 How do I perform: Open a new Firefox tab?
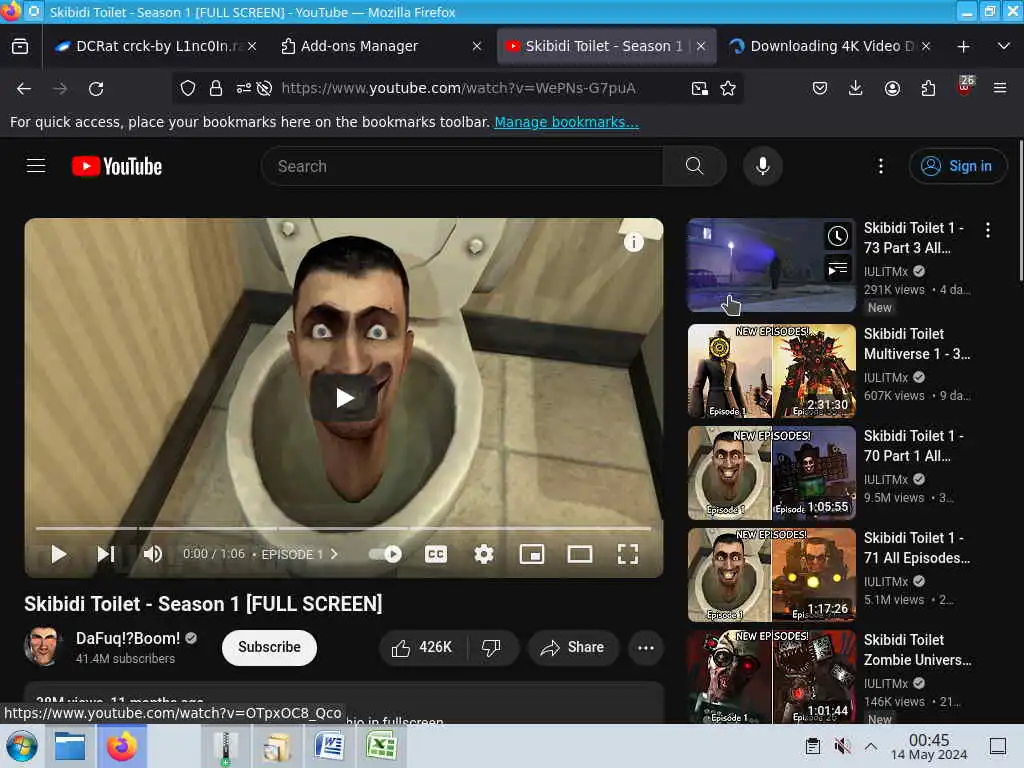(963, 46)
